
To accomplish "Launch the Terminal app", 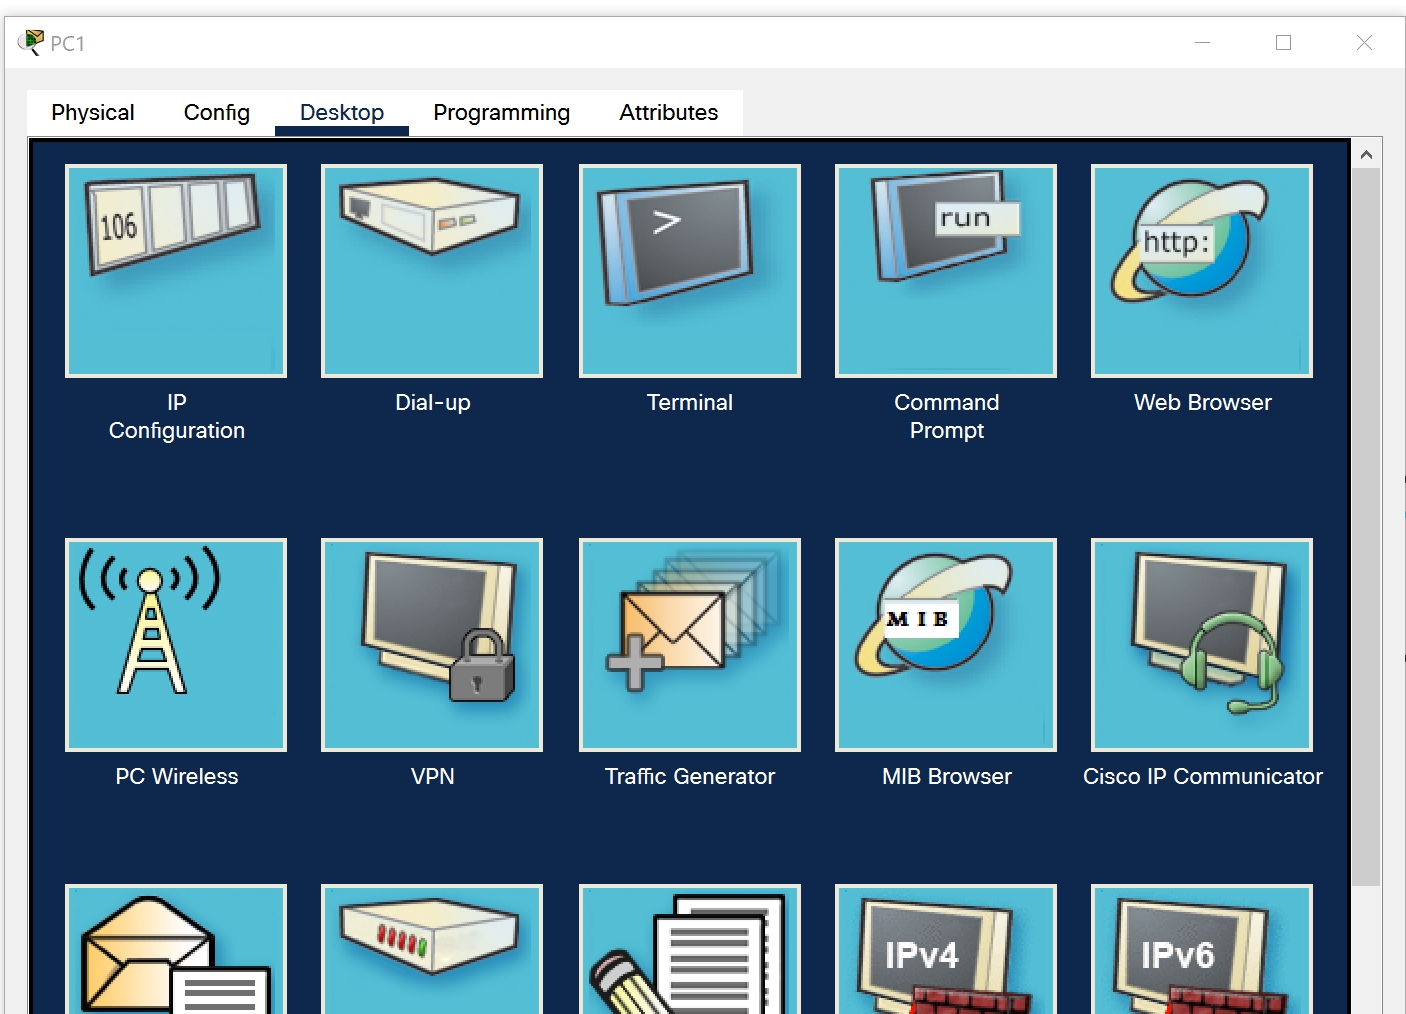I will click(690, 271).
